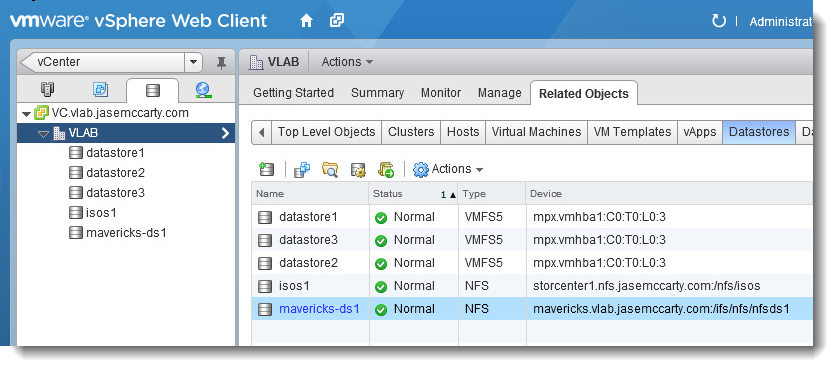Viewport: 838px width, 371px height.
Task: Click mavericks-ds1 row datastore icon in table
Action: [x=265, y=309]
